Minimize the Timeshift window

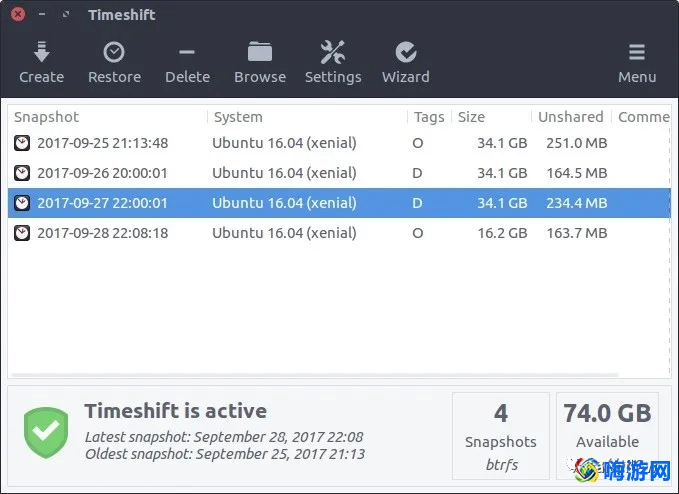(x=42, y=14)
